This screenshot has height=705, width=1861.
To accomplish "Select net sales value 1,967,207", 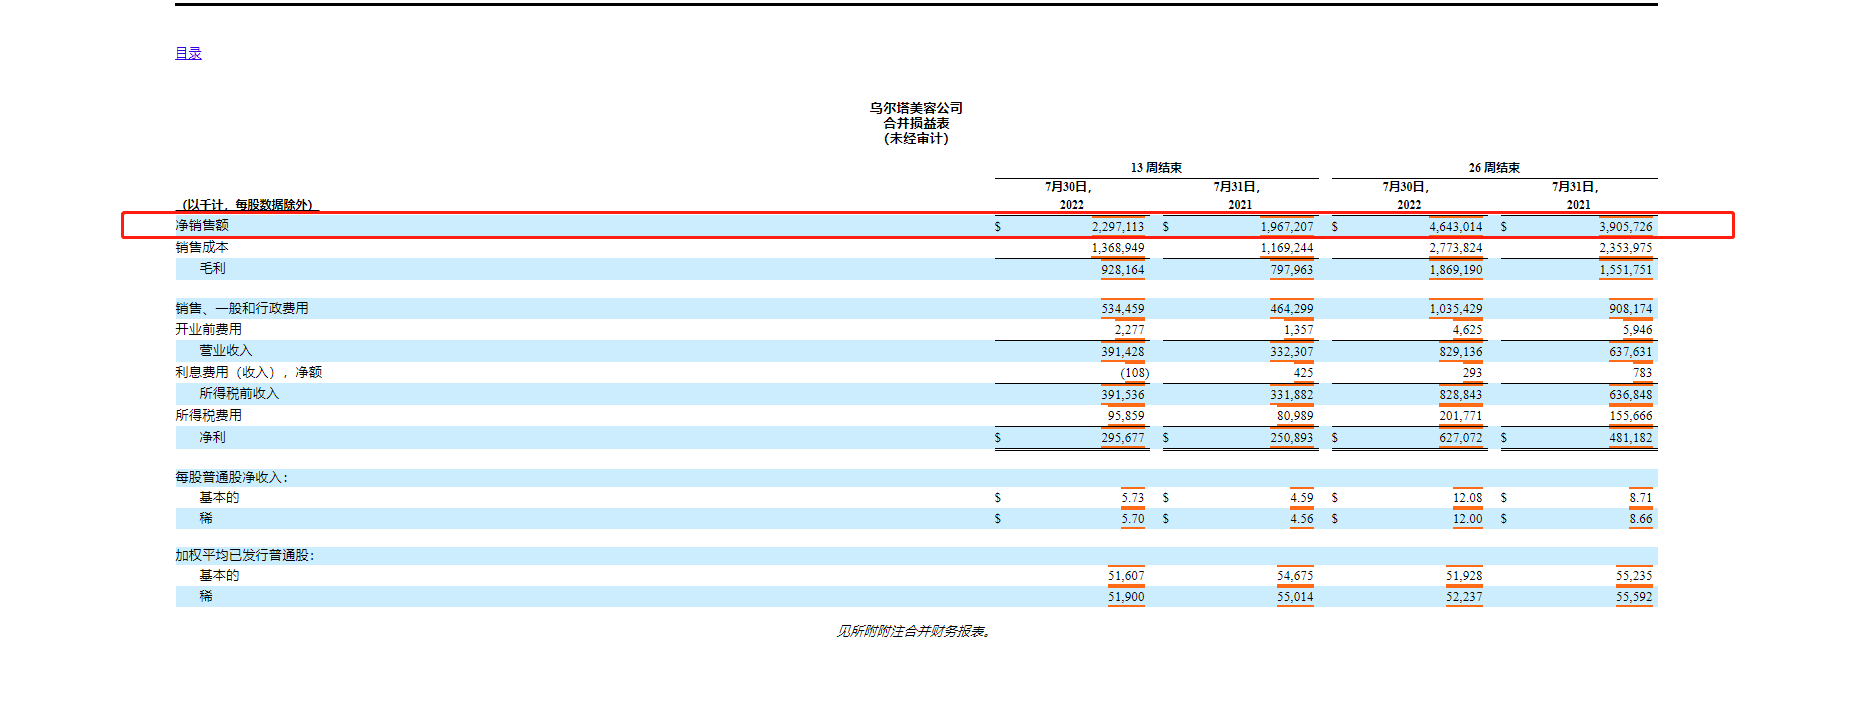I will [1287, 227].
